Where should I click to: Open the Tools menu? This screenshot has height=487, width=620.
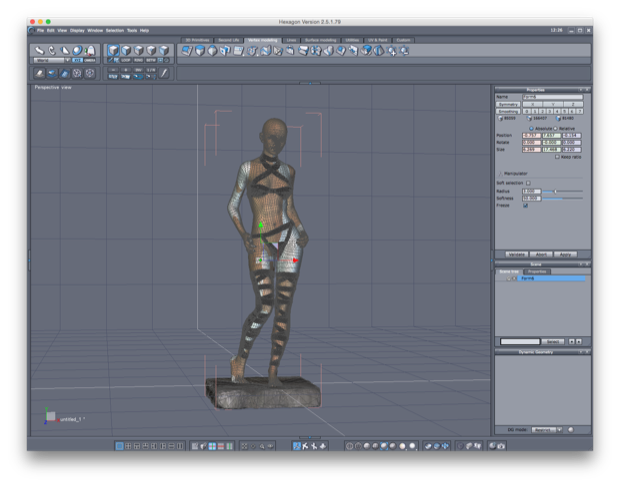point(132,30)
